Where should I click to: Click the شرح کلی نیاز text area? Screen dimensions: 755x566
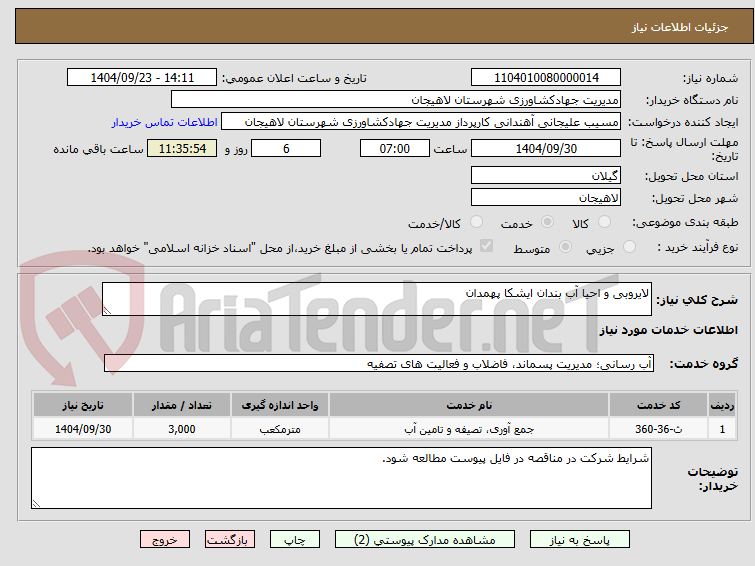point(377,299)
